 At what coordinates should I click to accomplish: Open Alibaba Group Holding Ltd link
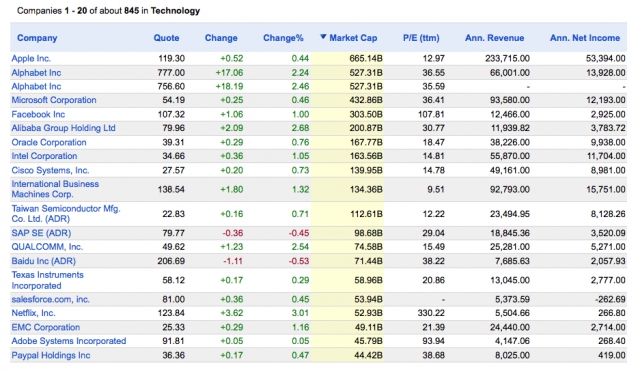click(63, 128)
